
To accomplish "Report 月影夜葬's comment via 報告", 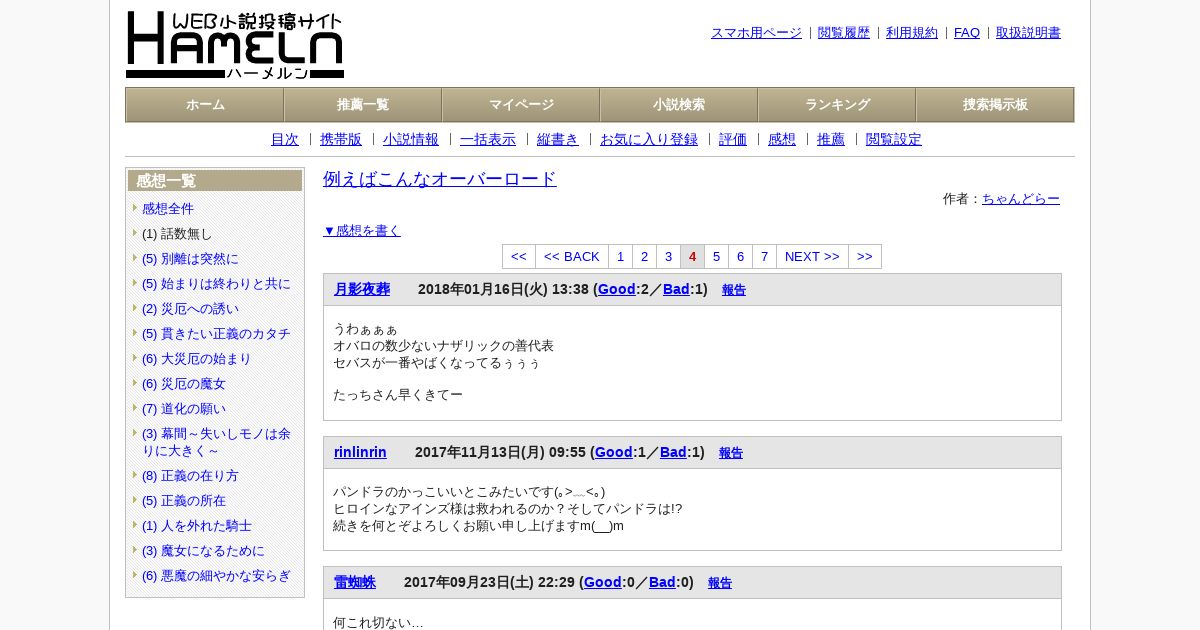I will [x=734, y=290].
